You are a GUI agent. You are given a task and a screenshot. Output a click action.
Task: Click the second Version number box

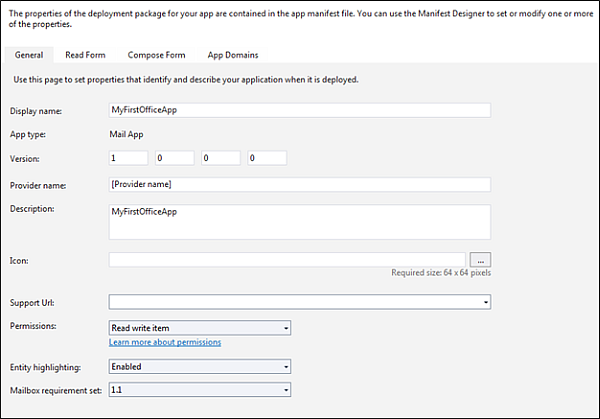coord(174,158)
